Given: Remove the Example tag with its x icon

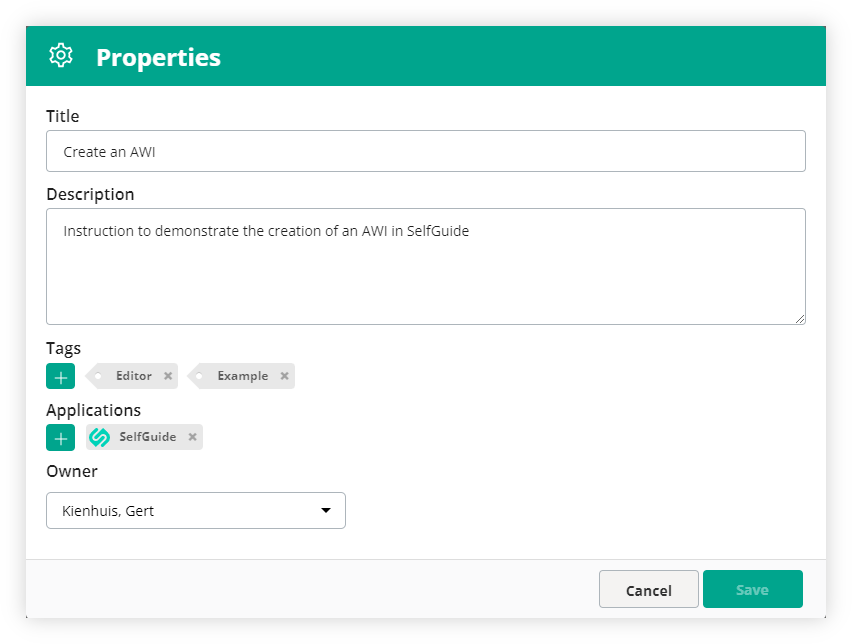Looking at the screenshot, I should [x=284, y=376].
